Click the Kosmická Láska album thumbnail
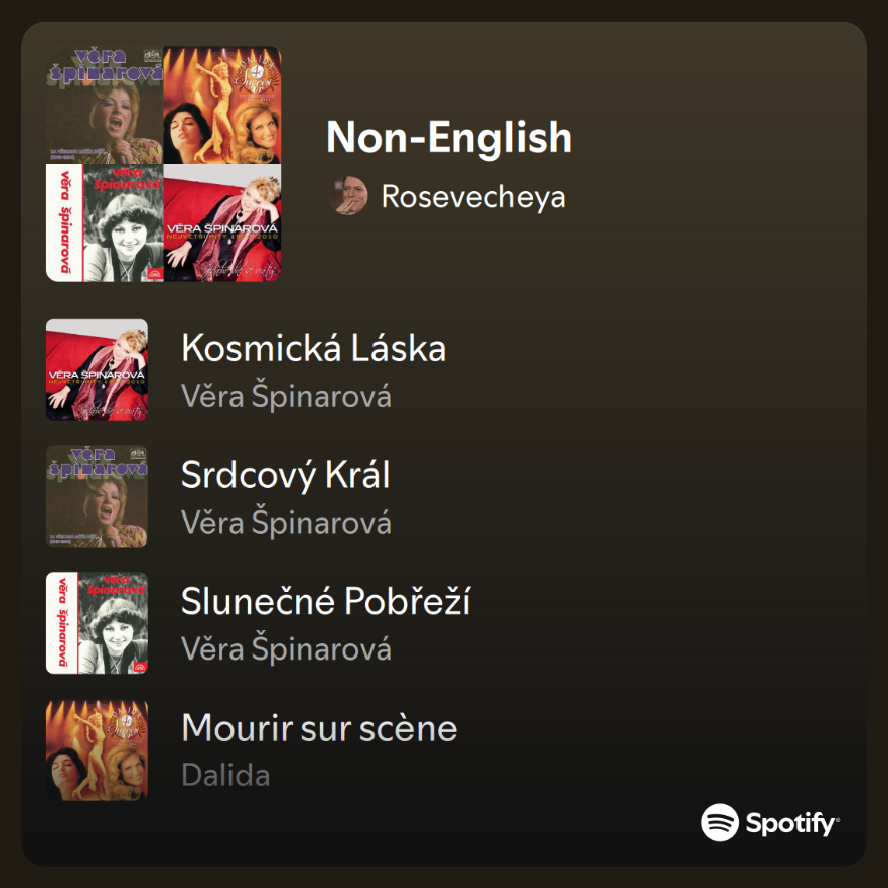The height and width of the screenshot is (888, 888). pyautogui.click(x=97, y=369)
